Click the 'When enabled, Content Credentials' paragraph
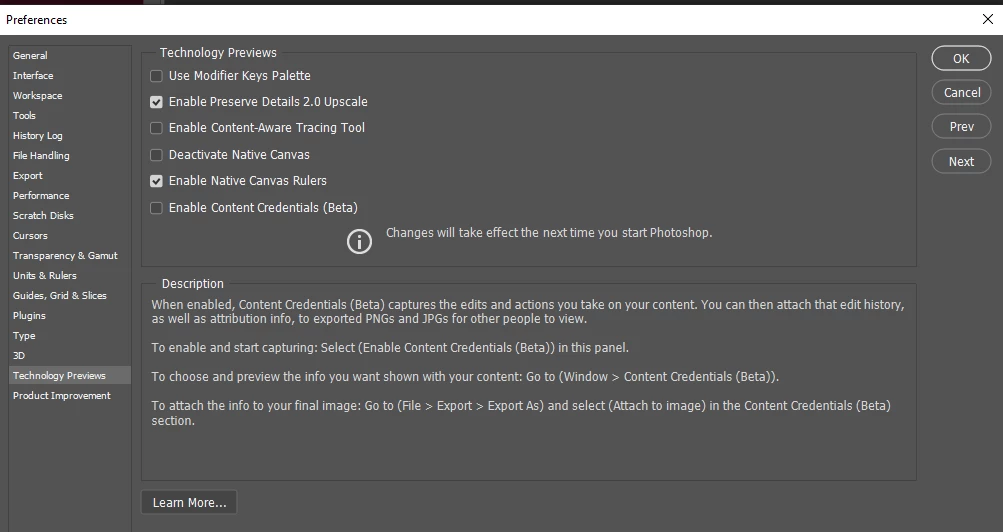 [x=528, y=311]
